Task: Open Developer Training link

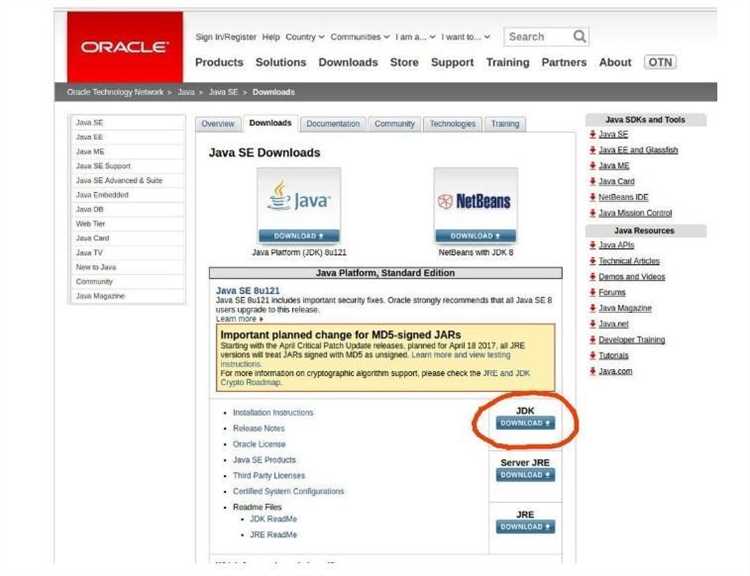Action: [632, 340]
